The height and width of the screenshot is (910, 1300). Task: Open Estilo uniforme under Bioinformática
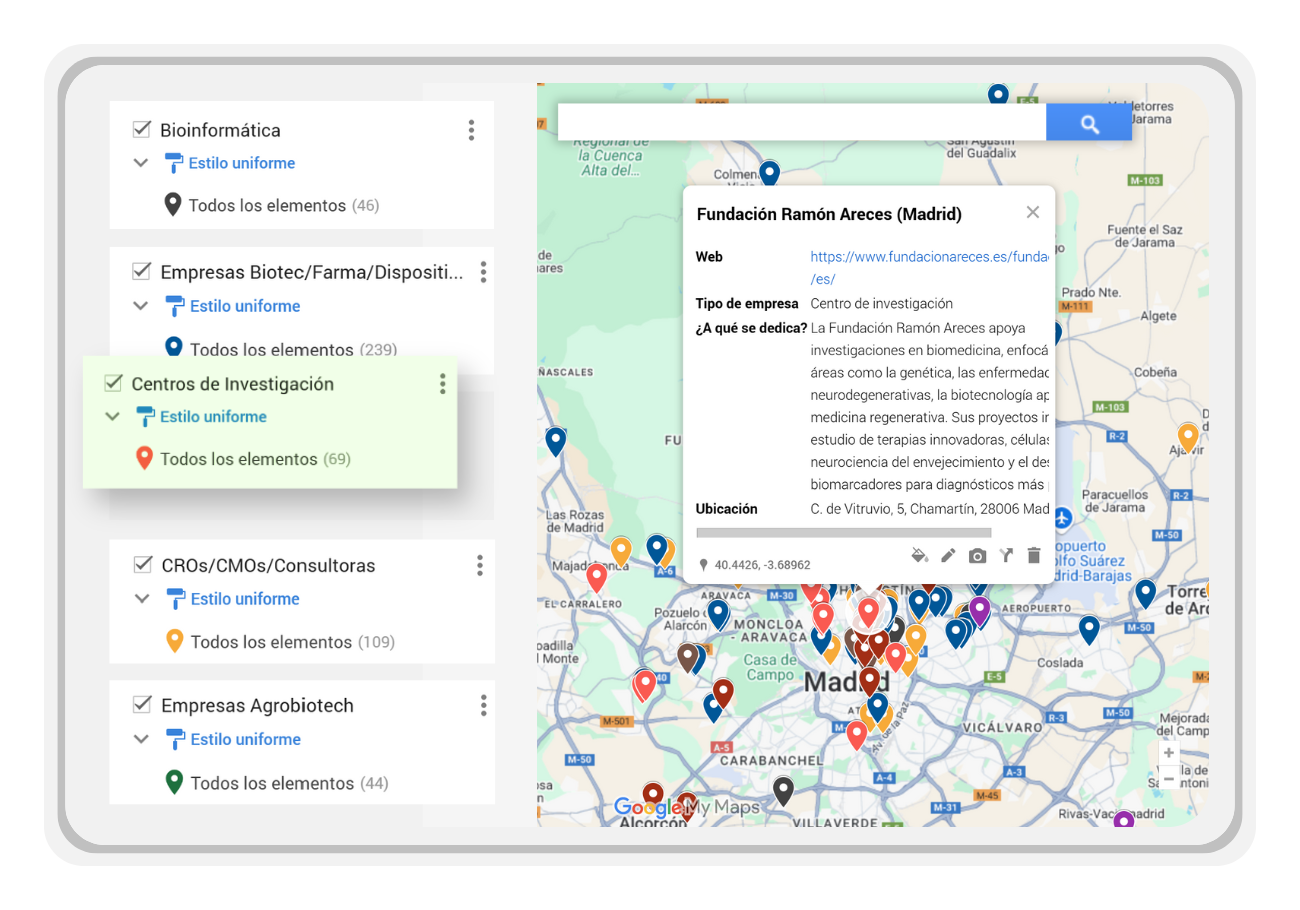242,163
